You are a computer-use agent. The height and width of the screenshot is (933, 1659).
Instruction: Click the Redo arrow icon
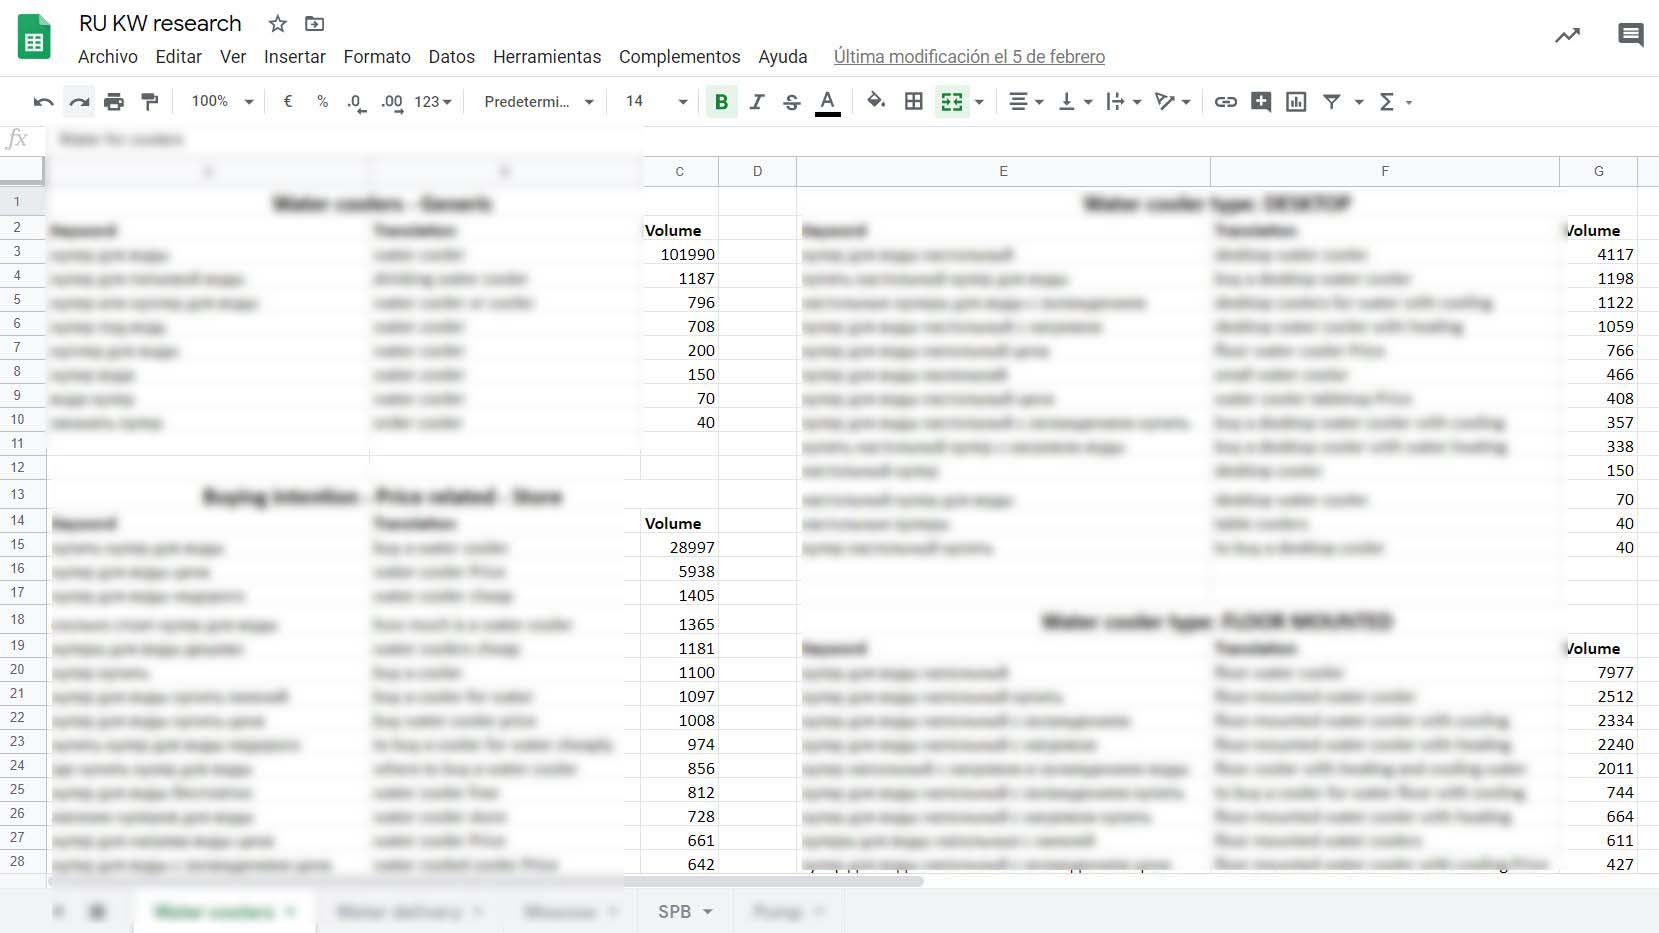pos(79,101)
